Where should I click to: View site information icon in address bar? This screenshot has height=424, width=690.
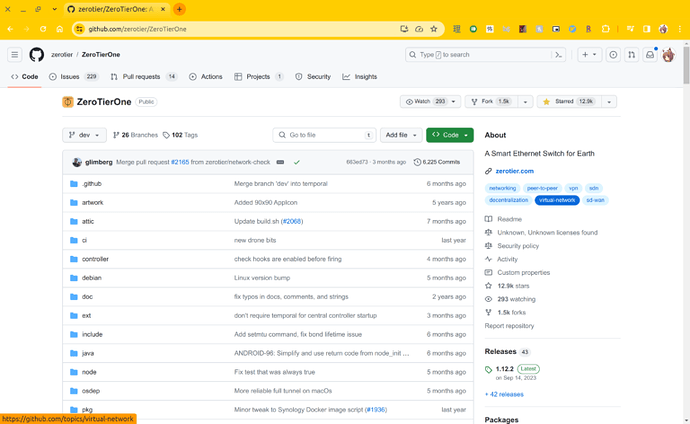[x=79, y=29]
